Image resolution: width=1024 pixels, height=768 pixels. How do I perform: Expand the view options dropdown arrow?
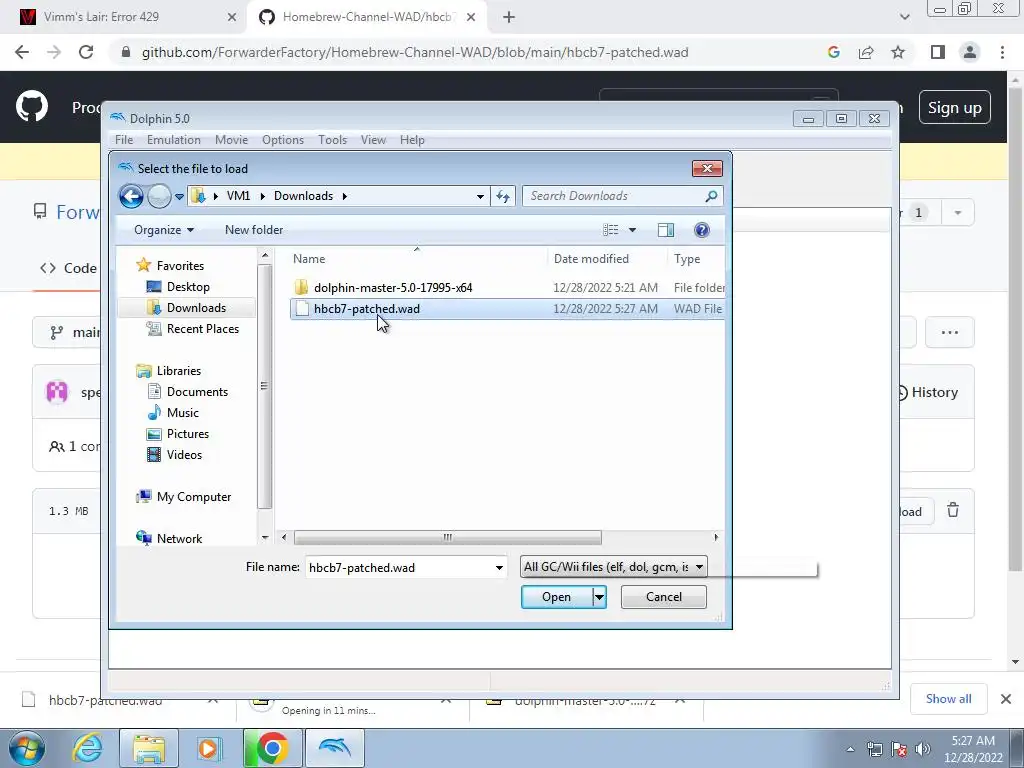(632, 230)
